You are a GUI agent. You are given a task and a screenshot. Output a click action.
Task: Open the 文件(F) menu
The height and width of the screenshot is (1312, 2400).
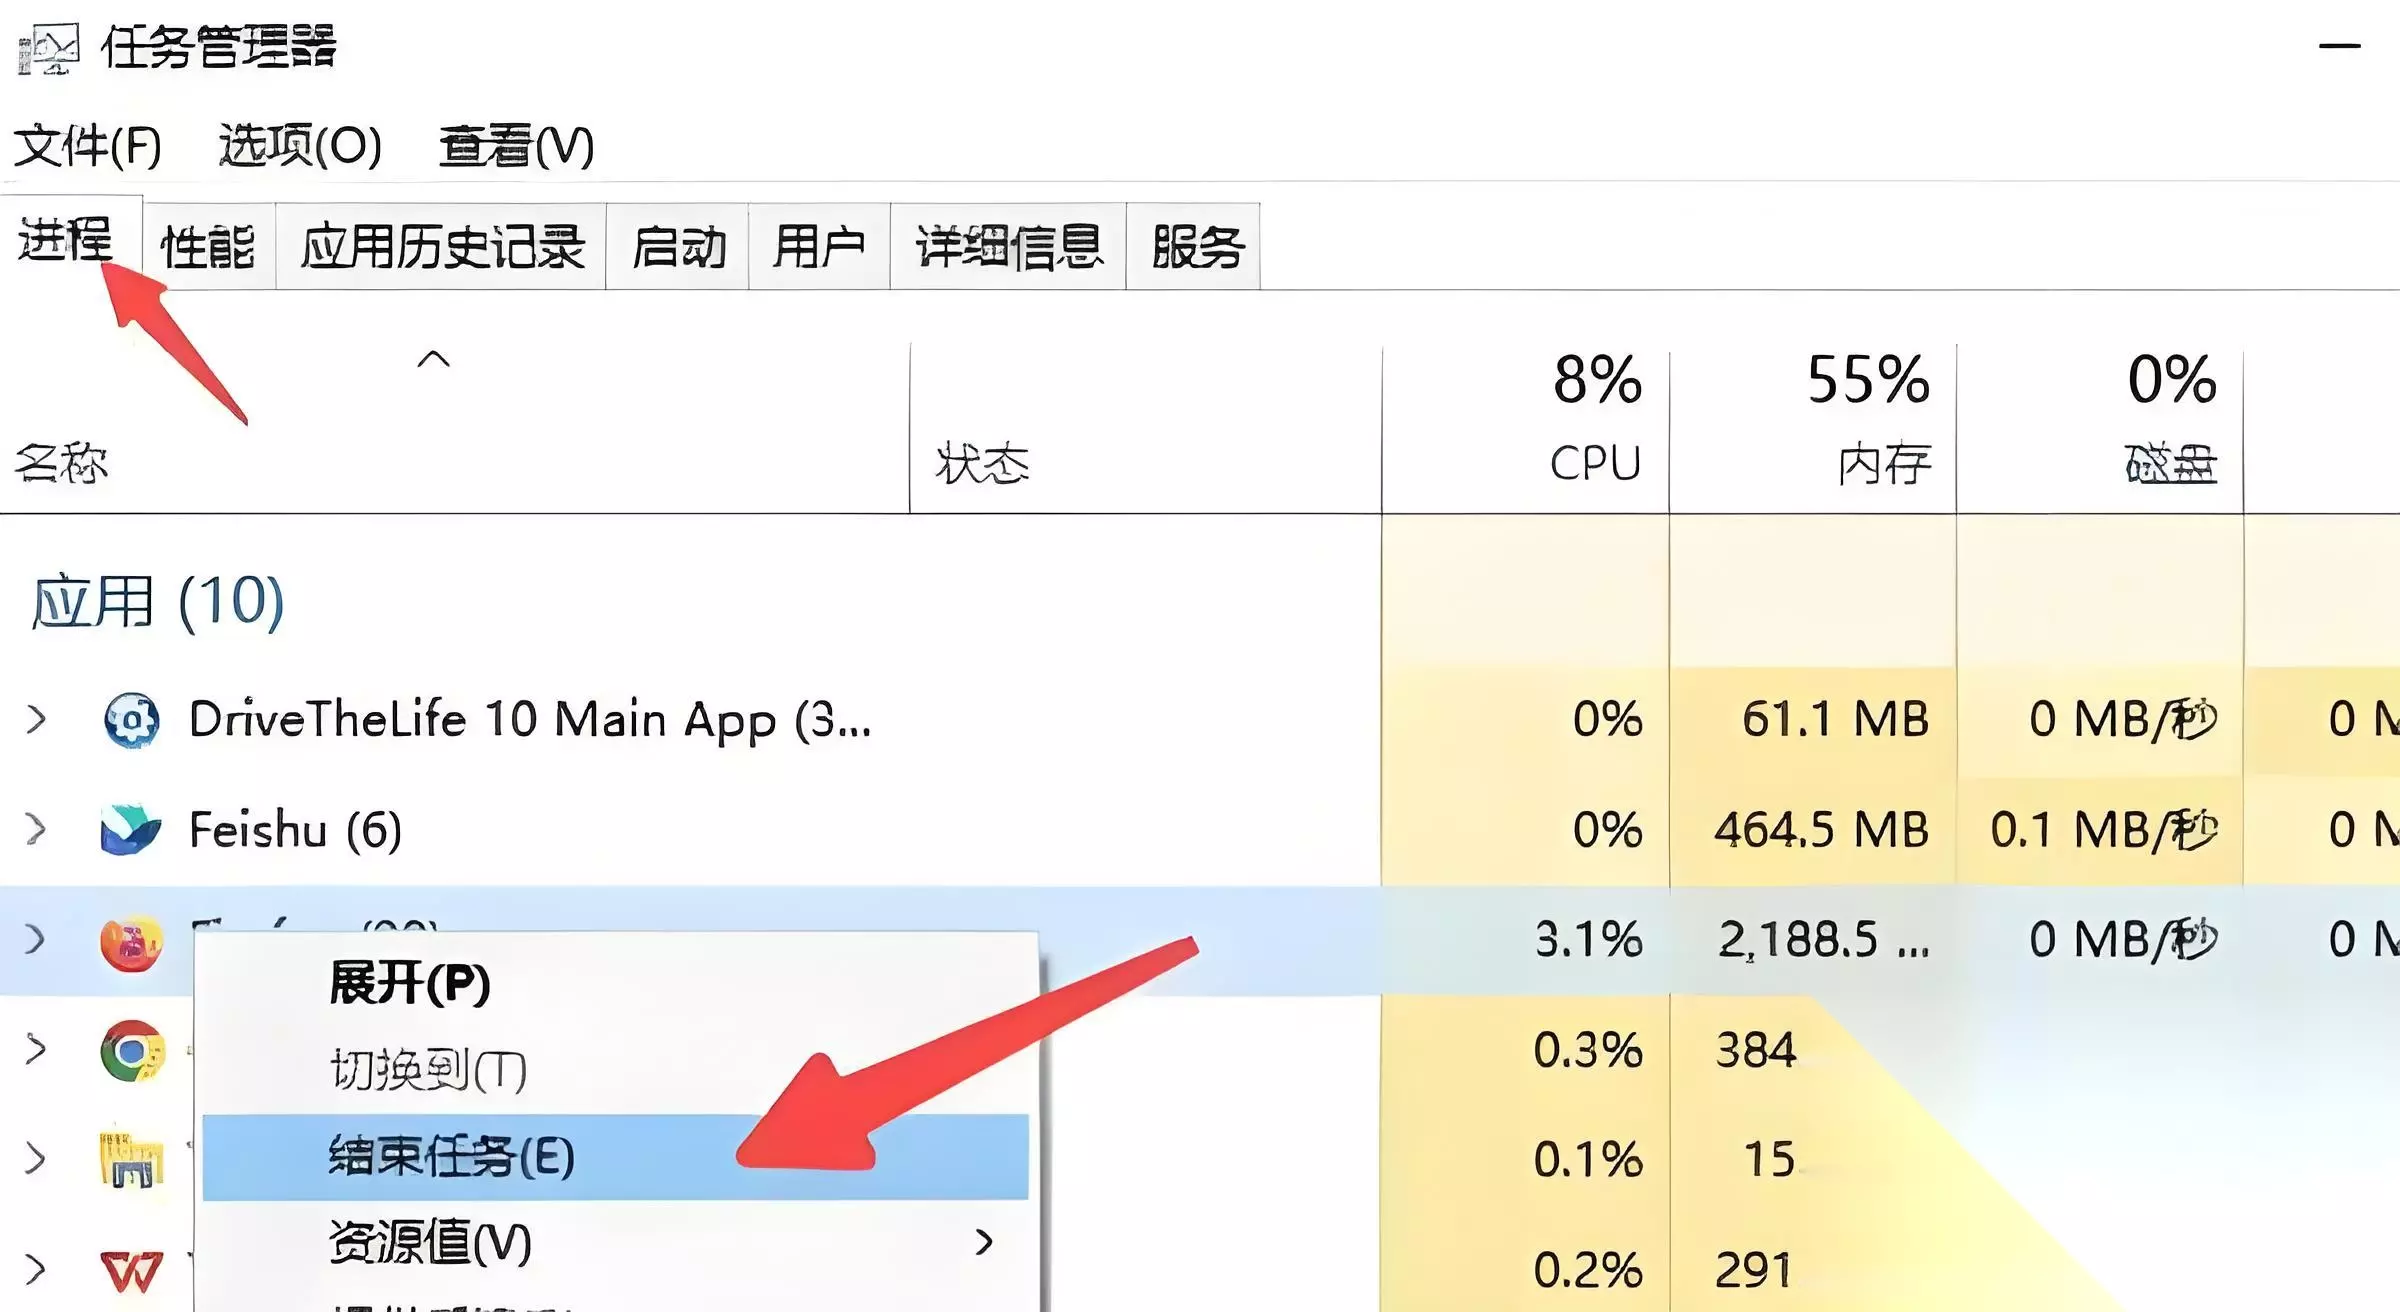[x=87, y=147]
